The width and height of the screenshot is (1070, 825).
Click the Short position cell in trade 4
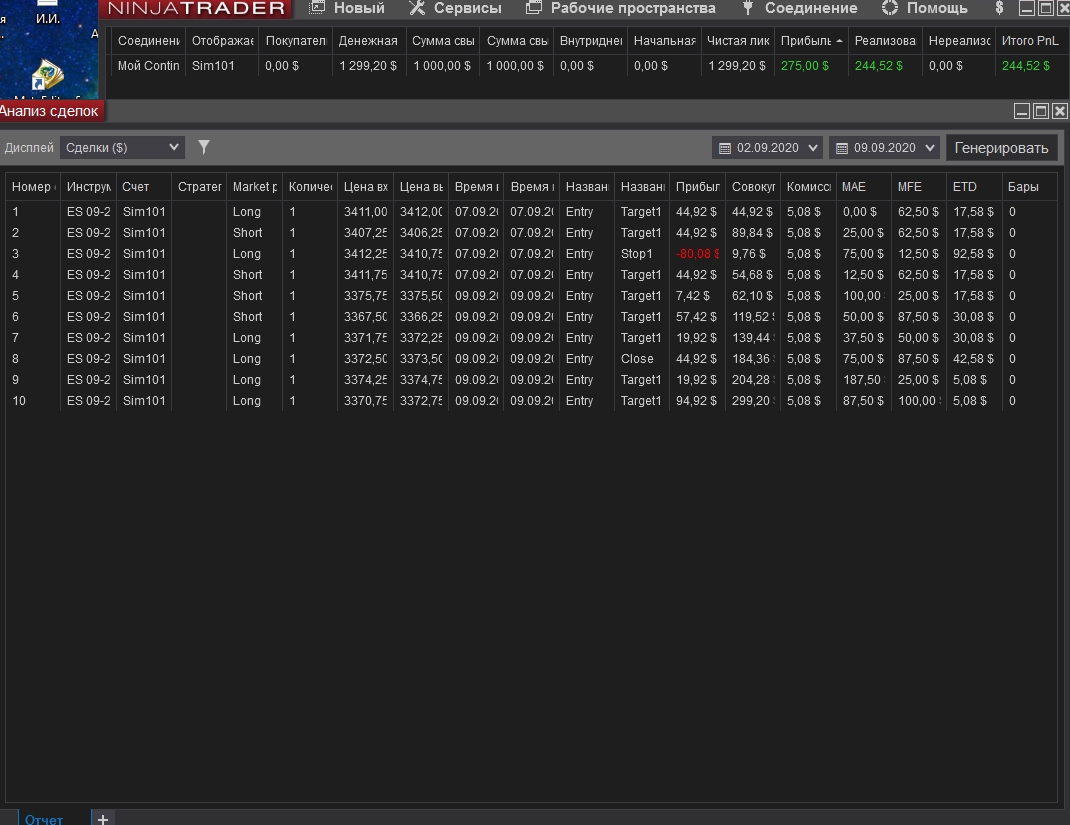[x=254, y=275]
